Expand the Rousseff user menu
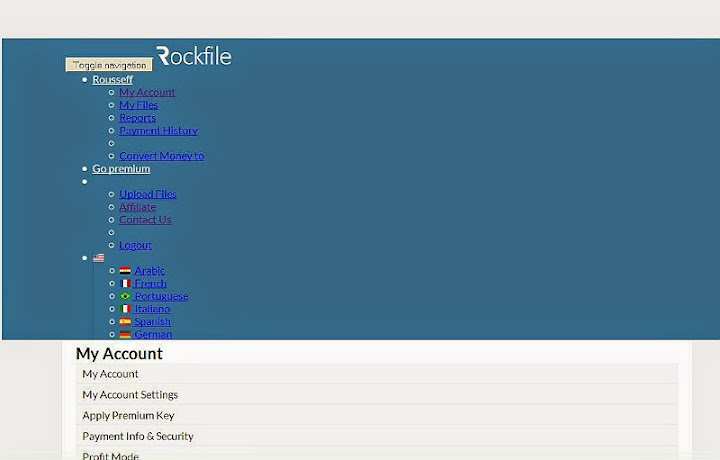The width and height of the screenshot is (720, 460). 112,80
